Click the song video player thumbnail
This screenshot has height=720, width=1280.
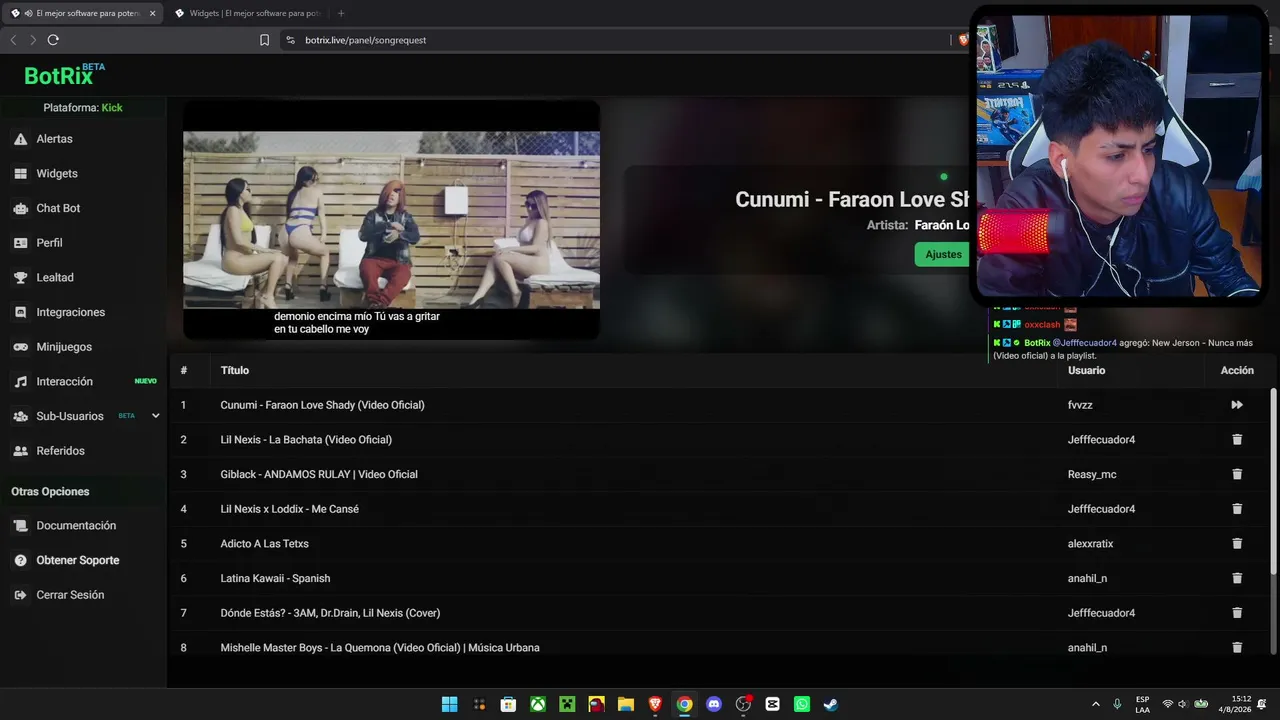pyautogui.click(x=391, y=220)
